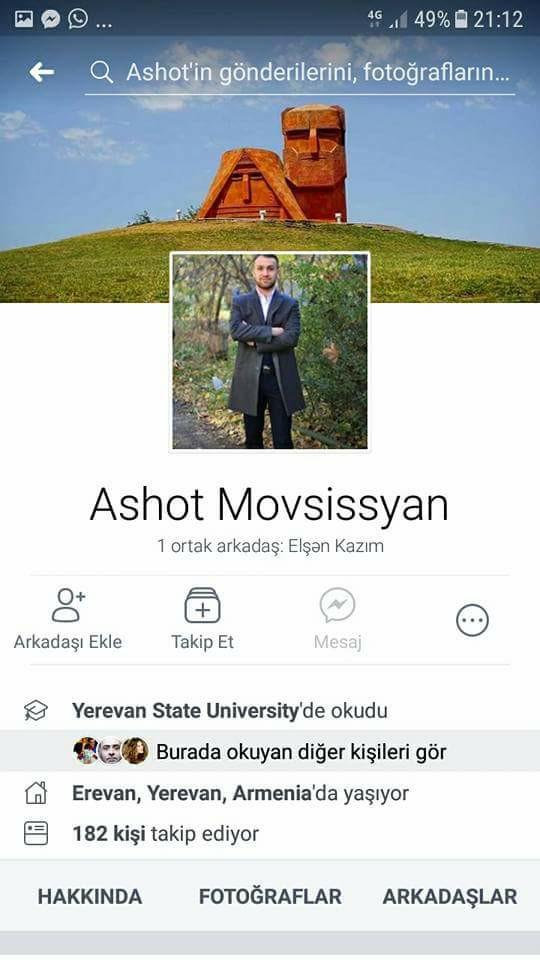Tap the search magnifier icon
540x960 pixels.
[102, 73]
